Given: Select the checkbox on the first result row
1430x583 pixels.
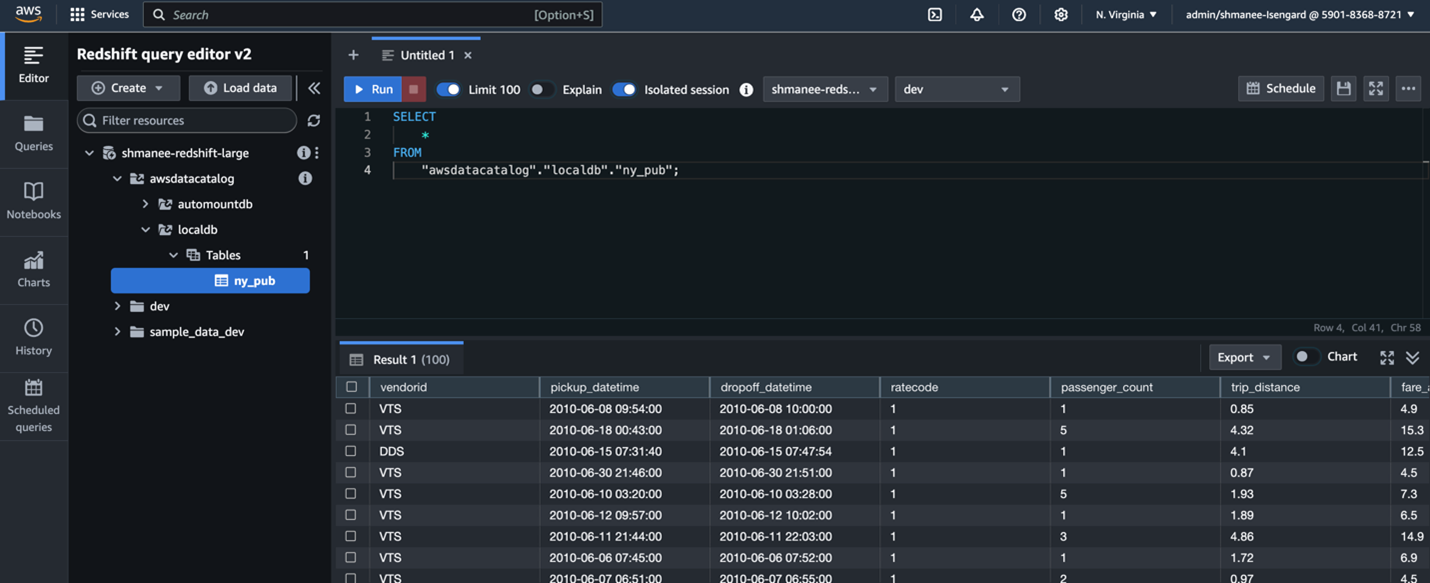Looking at the screenshot, I should [350, 408].
